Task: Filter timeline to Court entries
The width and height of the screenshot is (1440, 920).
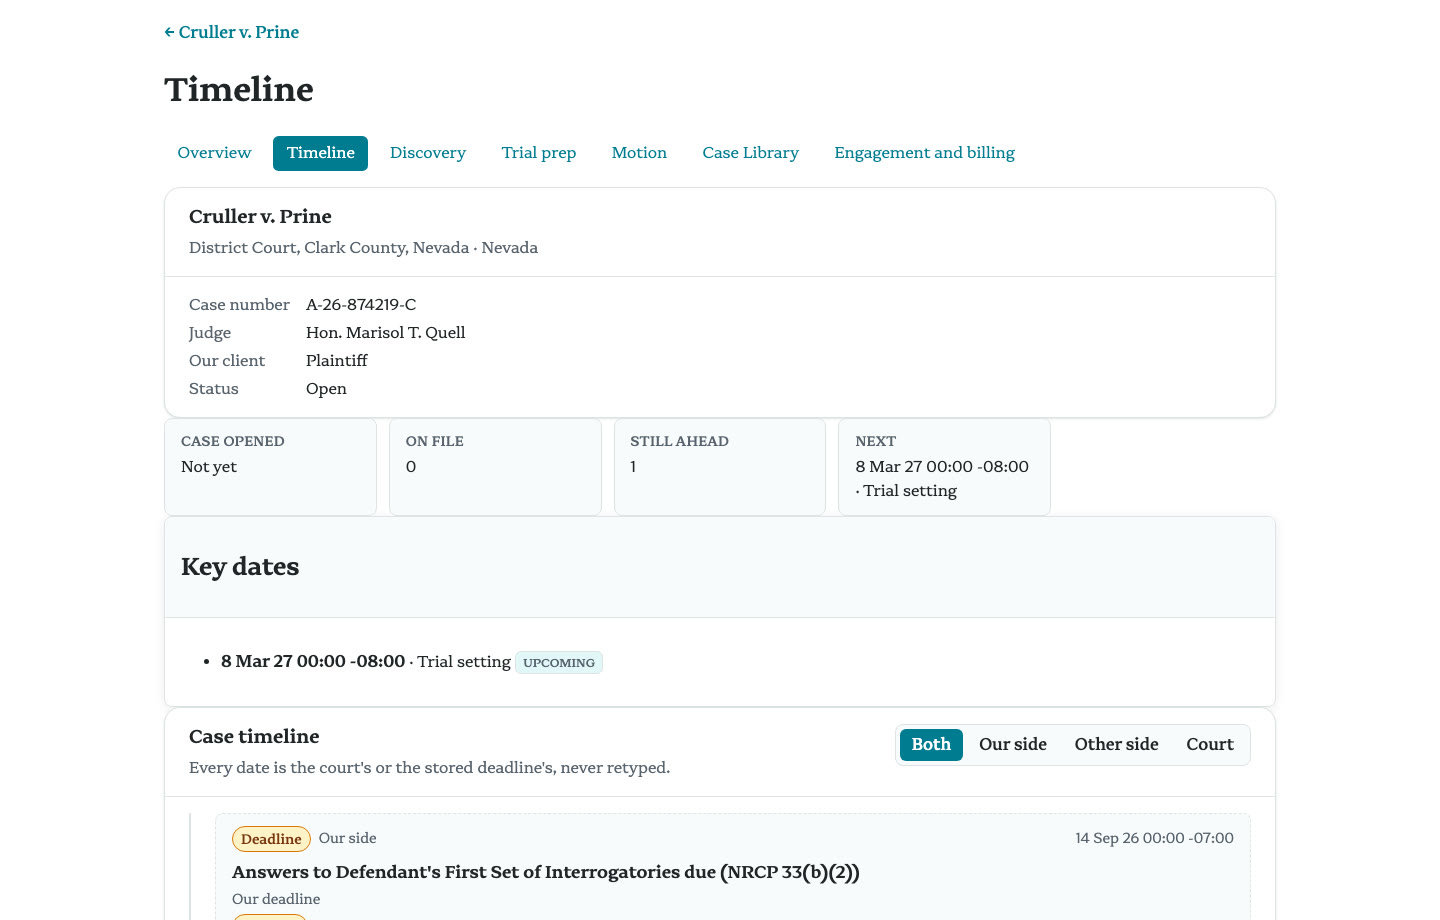Action: point(1210,745)
